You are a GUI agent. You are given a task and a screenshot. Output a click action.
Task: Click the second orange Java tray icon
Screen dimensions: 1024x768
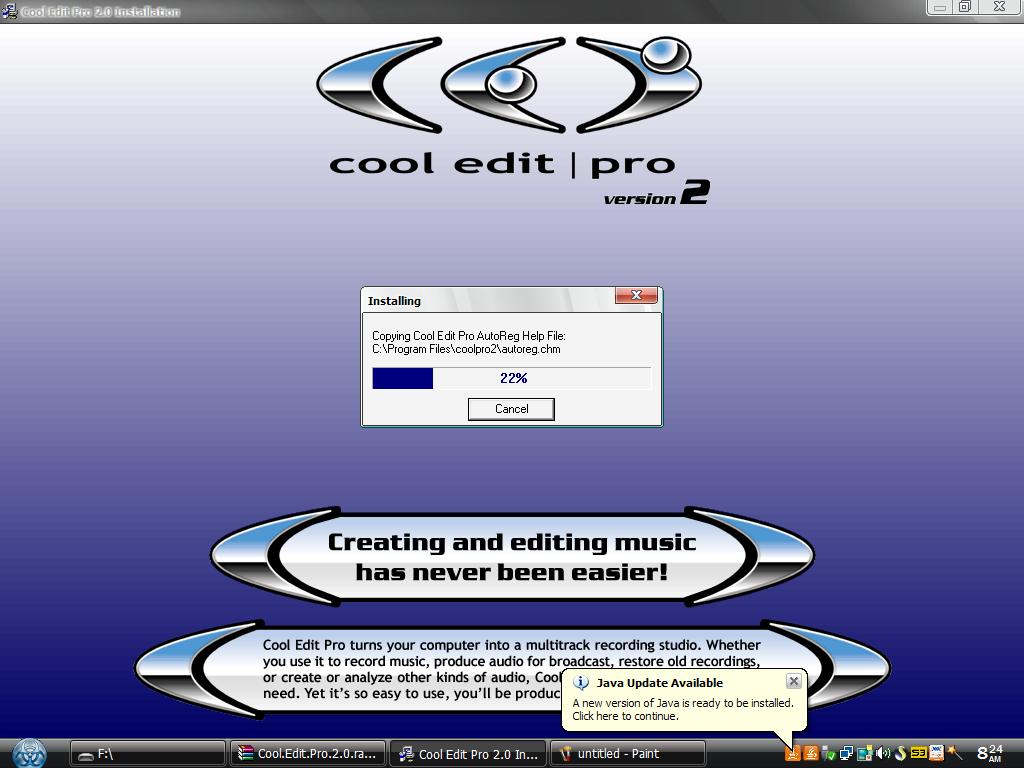pos(810,753)
